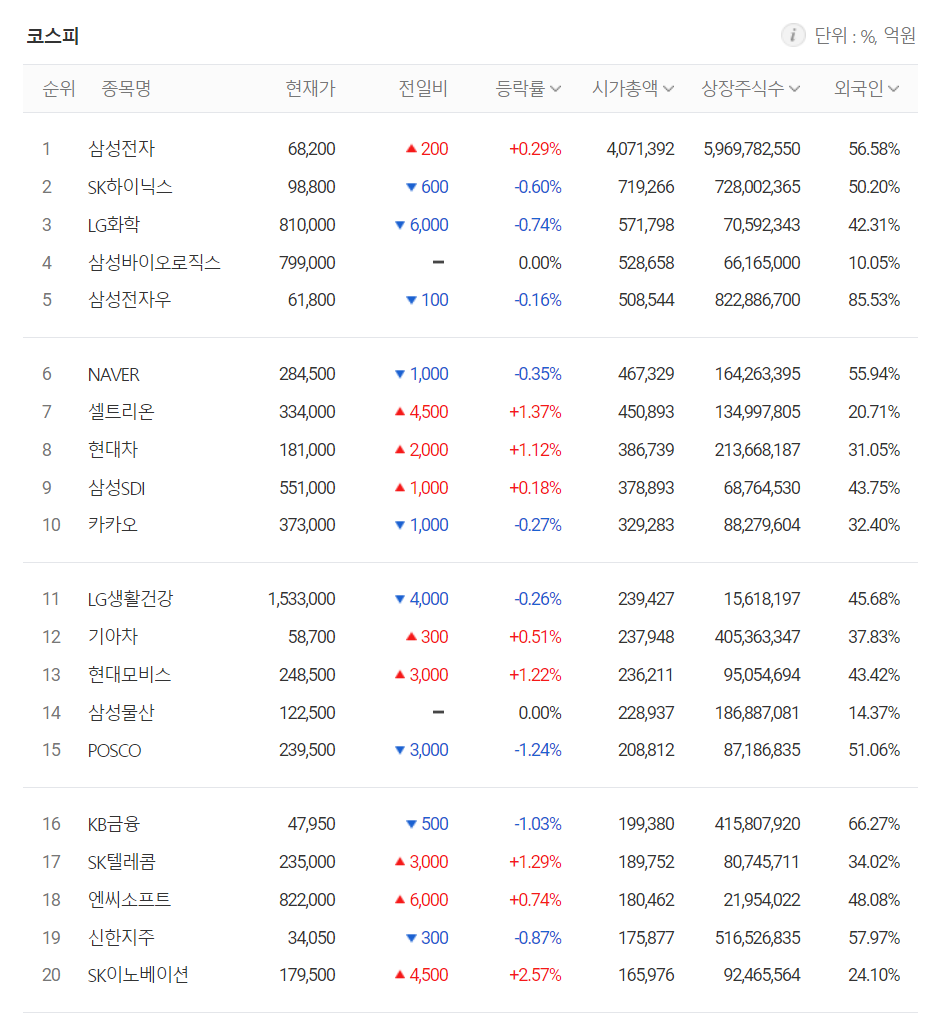Select the 삼성SDI stock name

(x=116, y=488)
